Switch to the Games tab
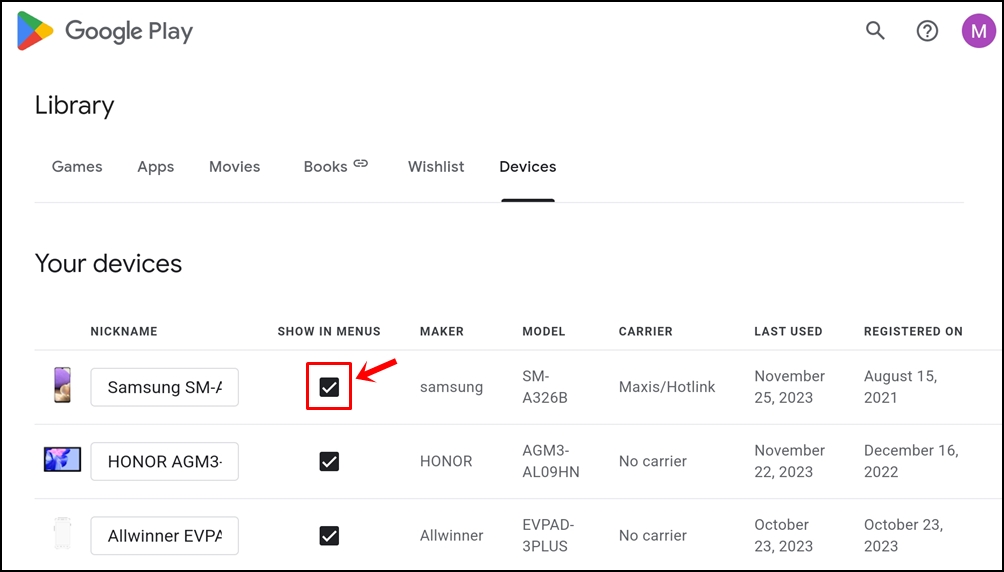Viewport: 1004px width, 572px height. (77, 167)
